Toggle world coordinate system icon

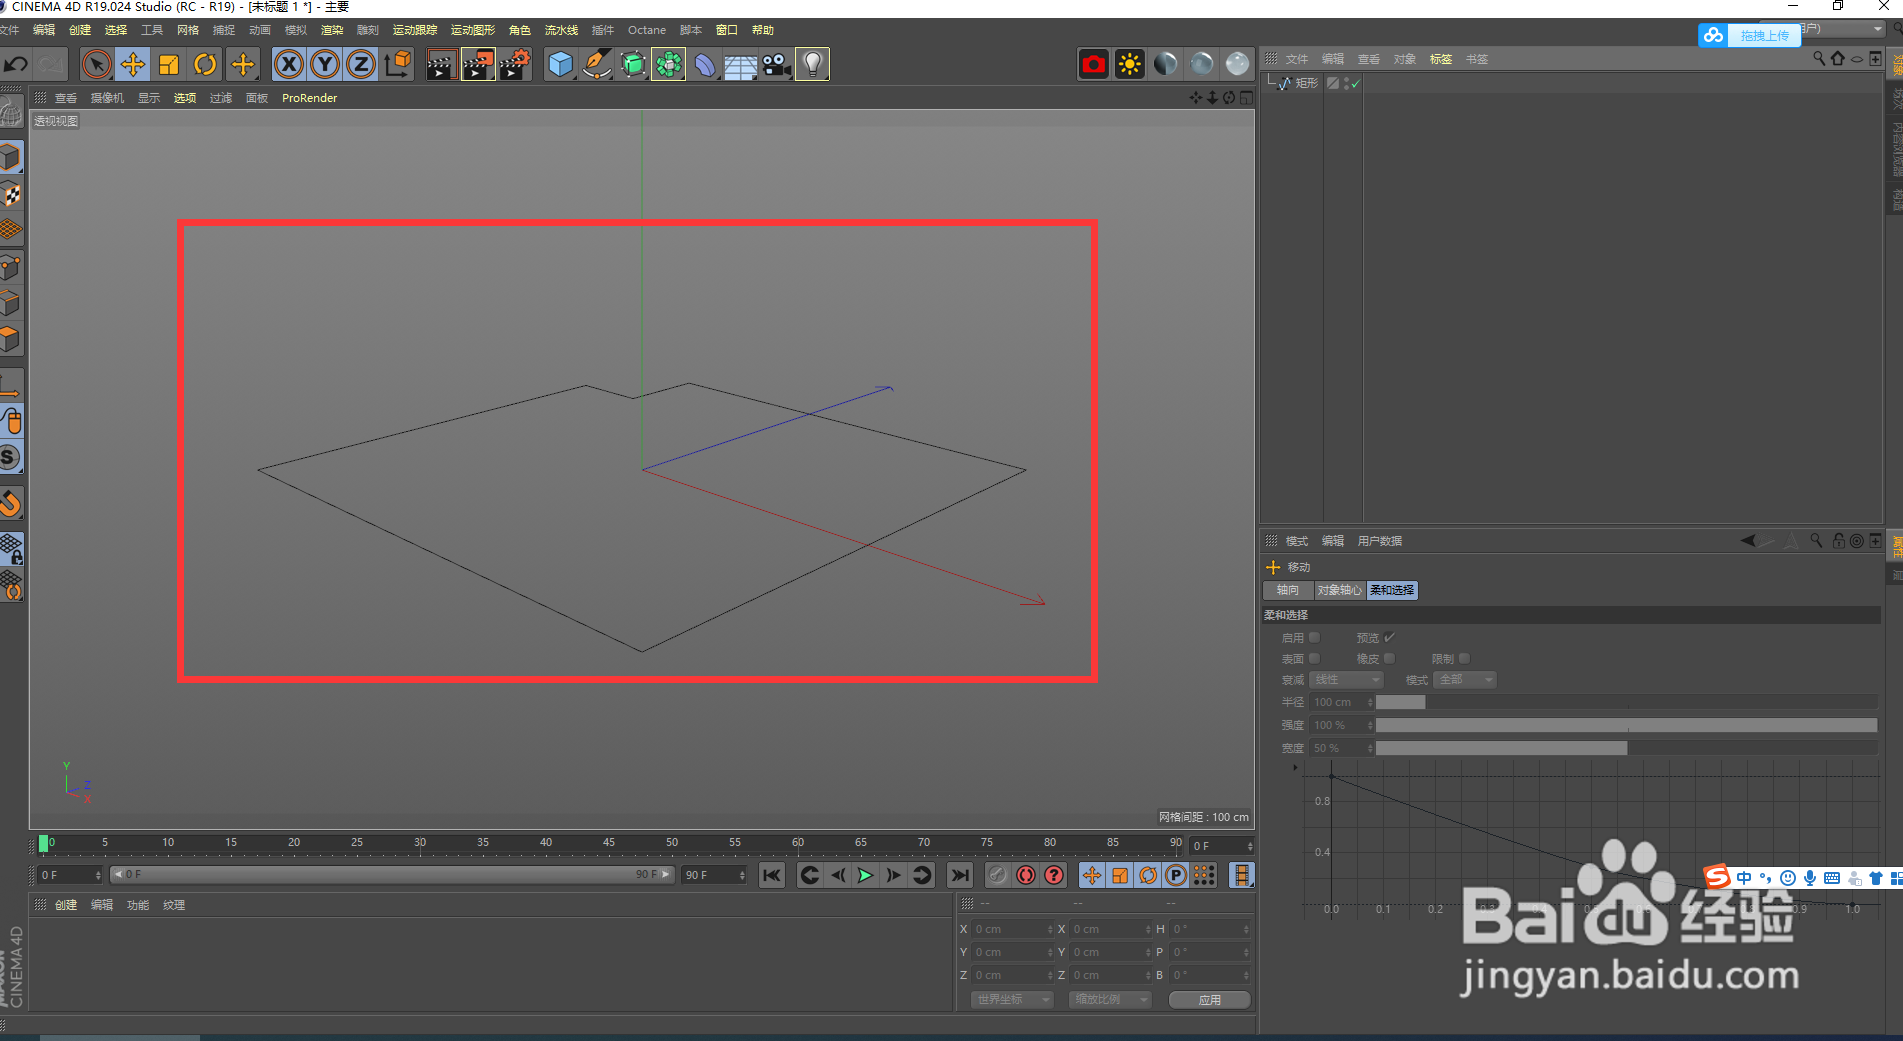point(397,65)
